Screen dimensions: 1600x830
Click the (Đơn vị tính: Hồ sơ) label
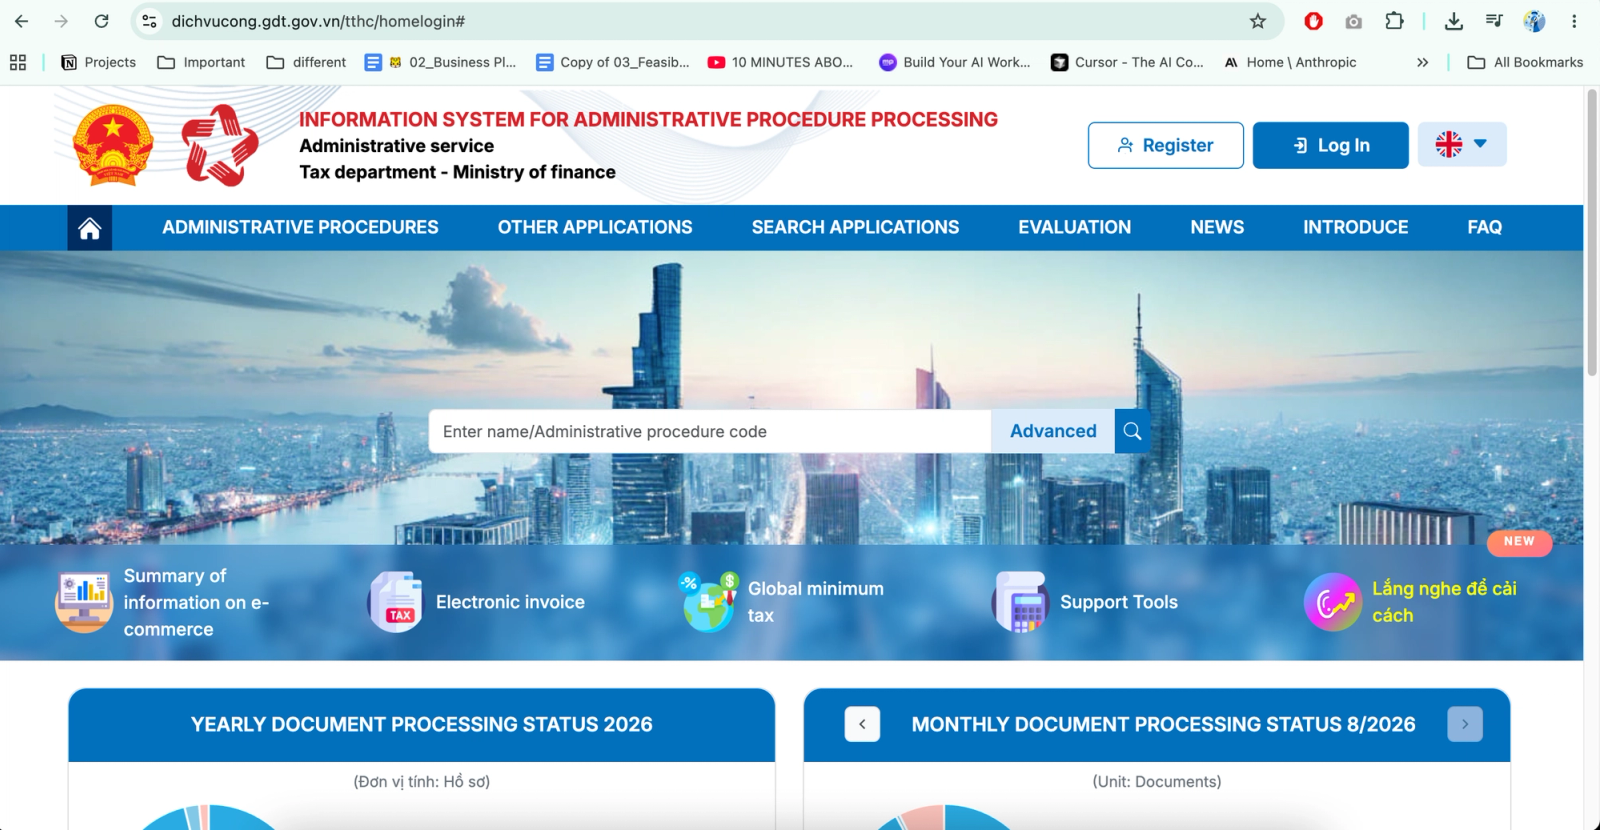[422, 782]
